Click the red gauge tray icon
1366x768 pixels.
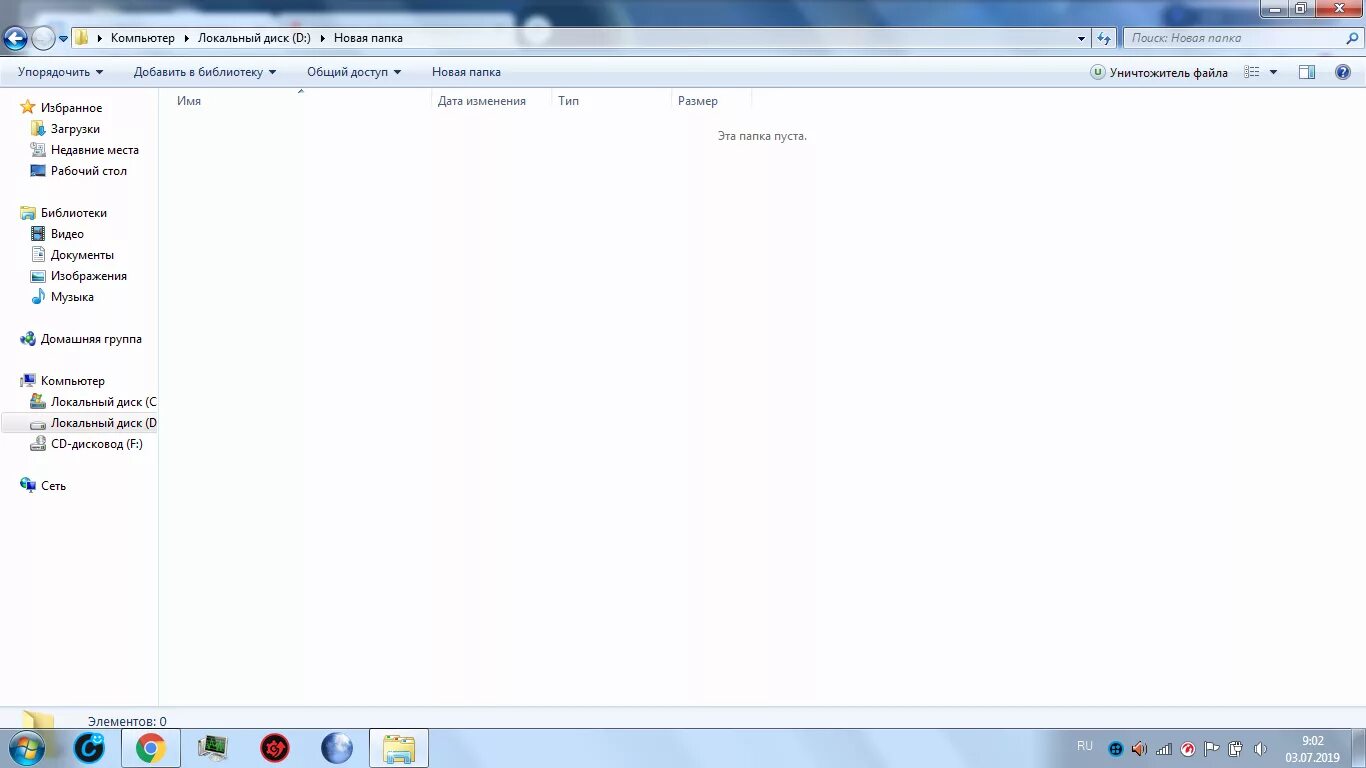[x=1188, y=749]
